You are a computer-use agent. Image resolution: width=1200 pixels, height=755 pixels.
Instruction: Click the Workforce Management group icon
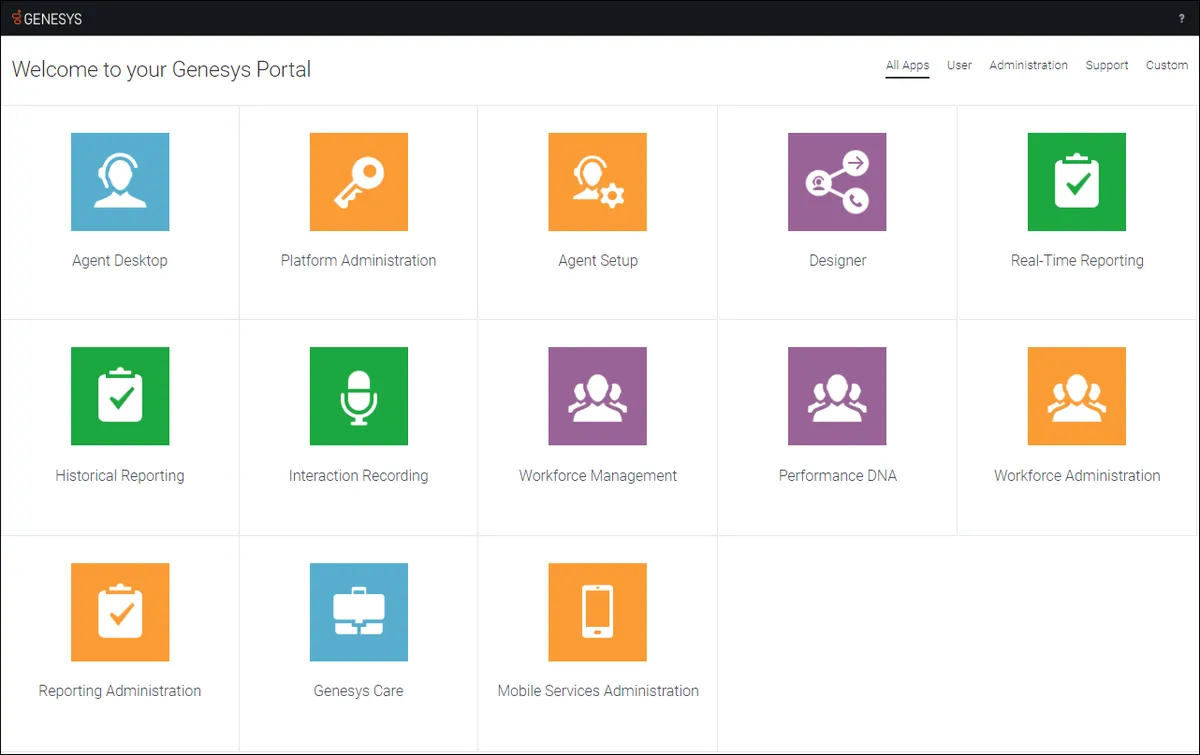pos(597,396)
